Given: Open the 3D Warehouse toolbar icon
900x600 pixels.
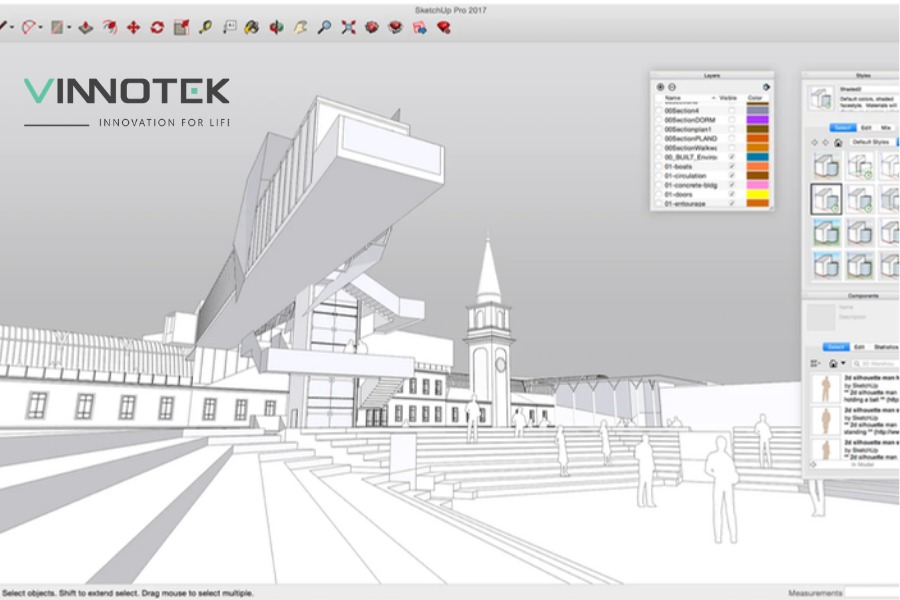Looking at the screenshot, I should click(372, 27).
